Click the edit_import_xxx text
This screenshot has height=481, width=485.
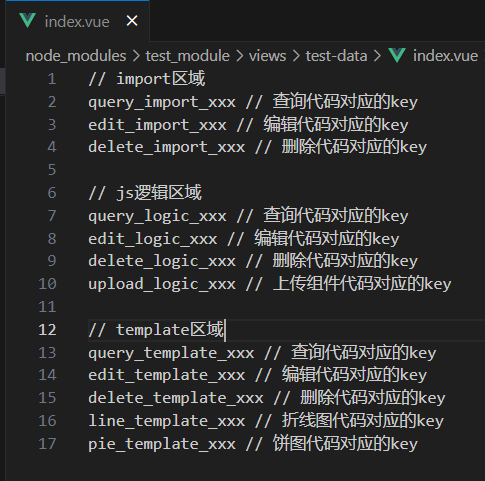pyautogui.click(x=157, y=125)
